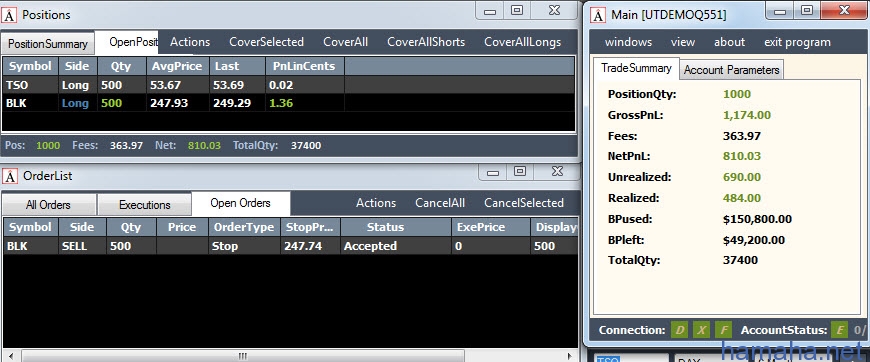Switch to the PositionSummary tab

point(48,43)
